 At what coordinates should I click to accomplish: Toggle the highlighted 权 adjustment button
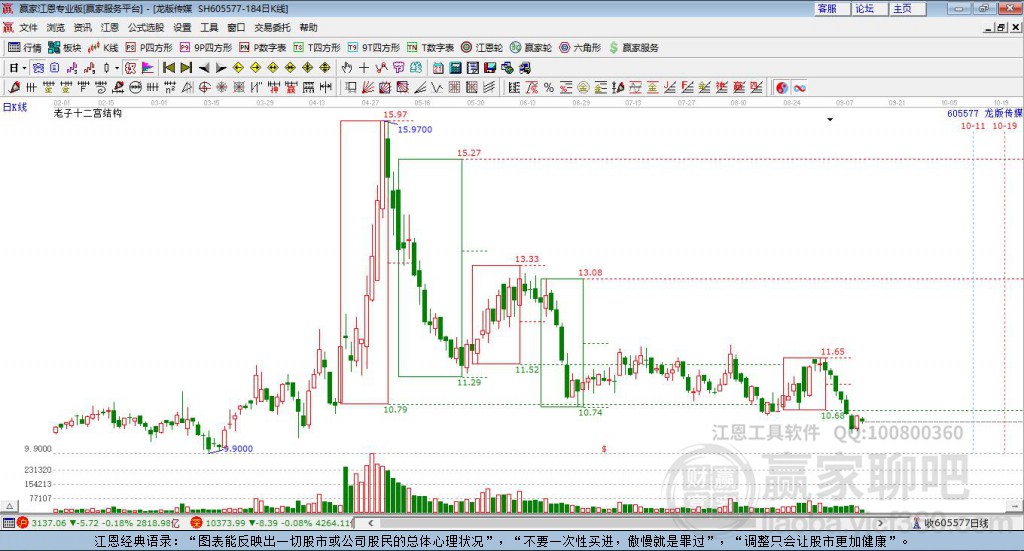tap(131, 68)
